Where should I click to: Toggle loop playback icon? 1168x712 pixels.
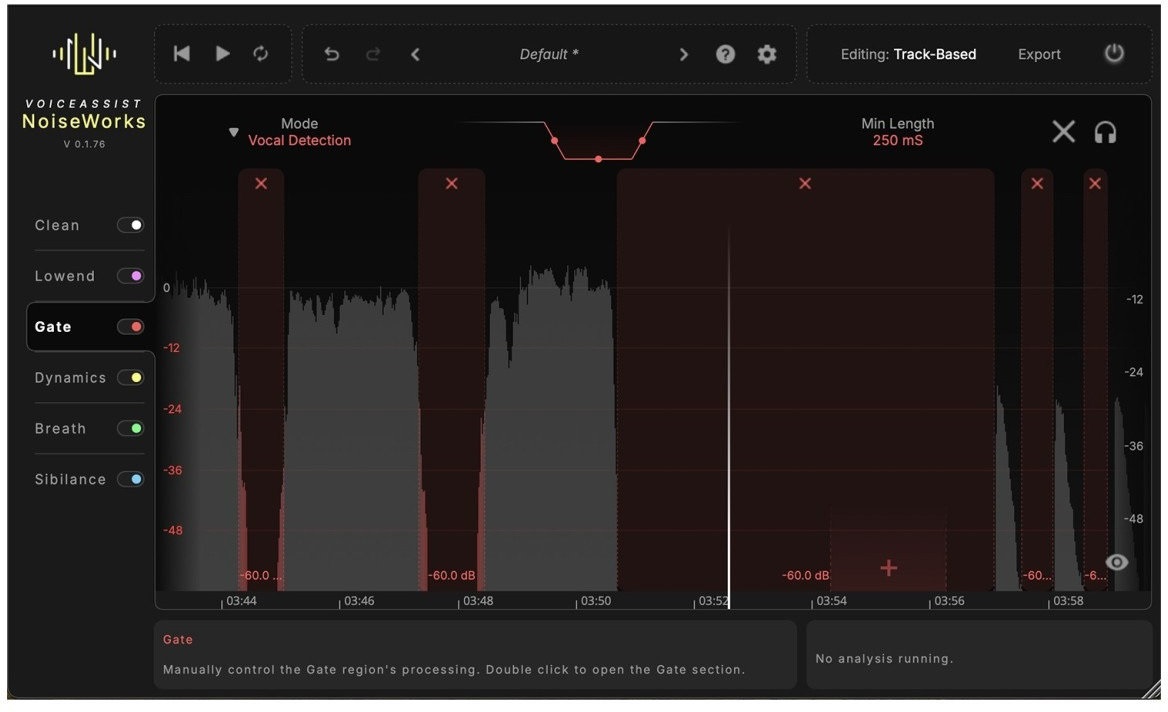(x=261, y=54)
